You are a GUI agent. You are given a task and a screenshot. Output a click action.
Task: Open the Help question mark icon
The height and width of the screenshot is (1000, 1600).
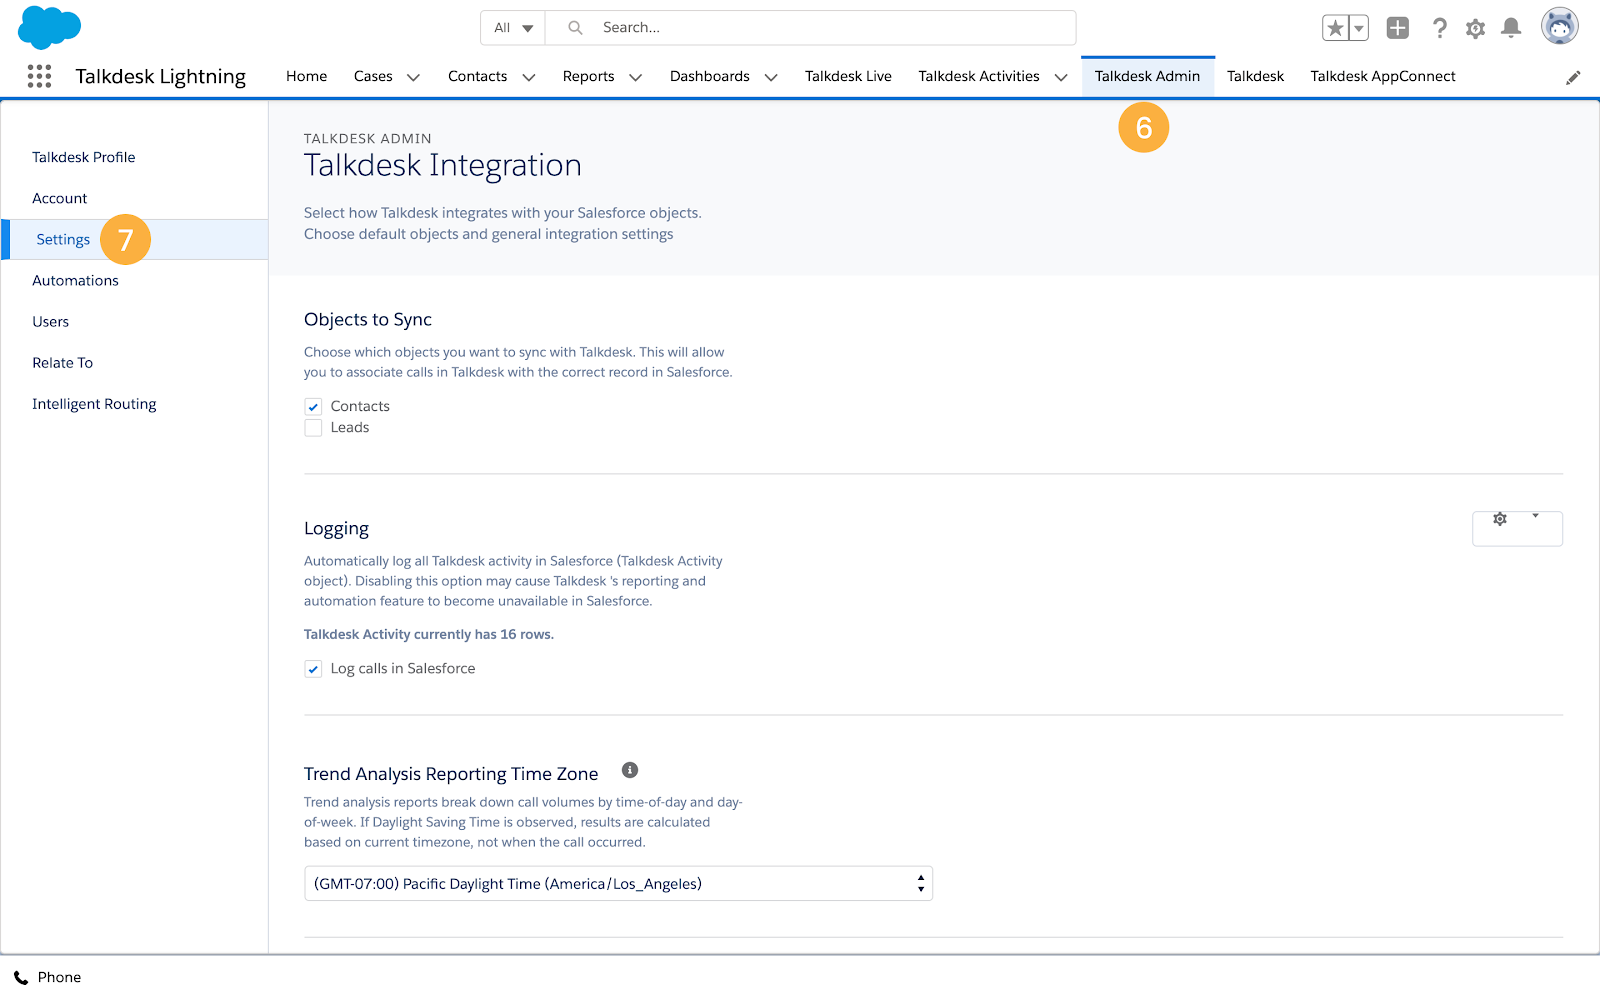click(1439, 28)
